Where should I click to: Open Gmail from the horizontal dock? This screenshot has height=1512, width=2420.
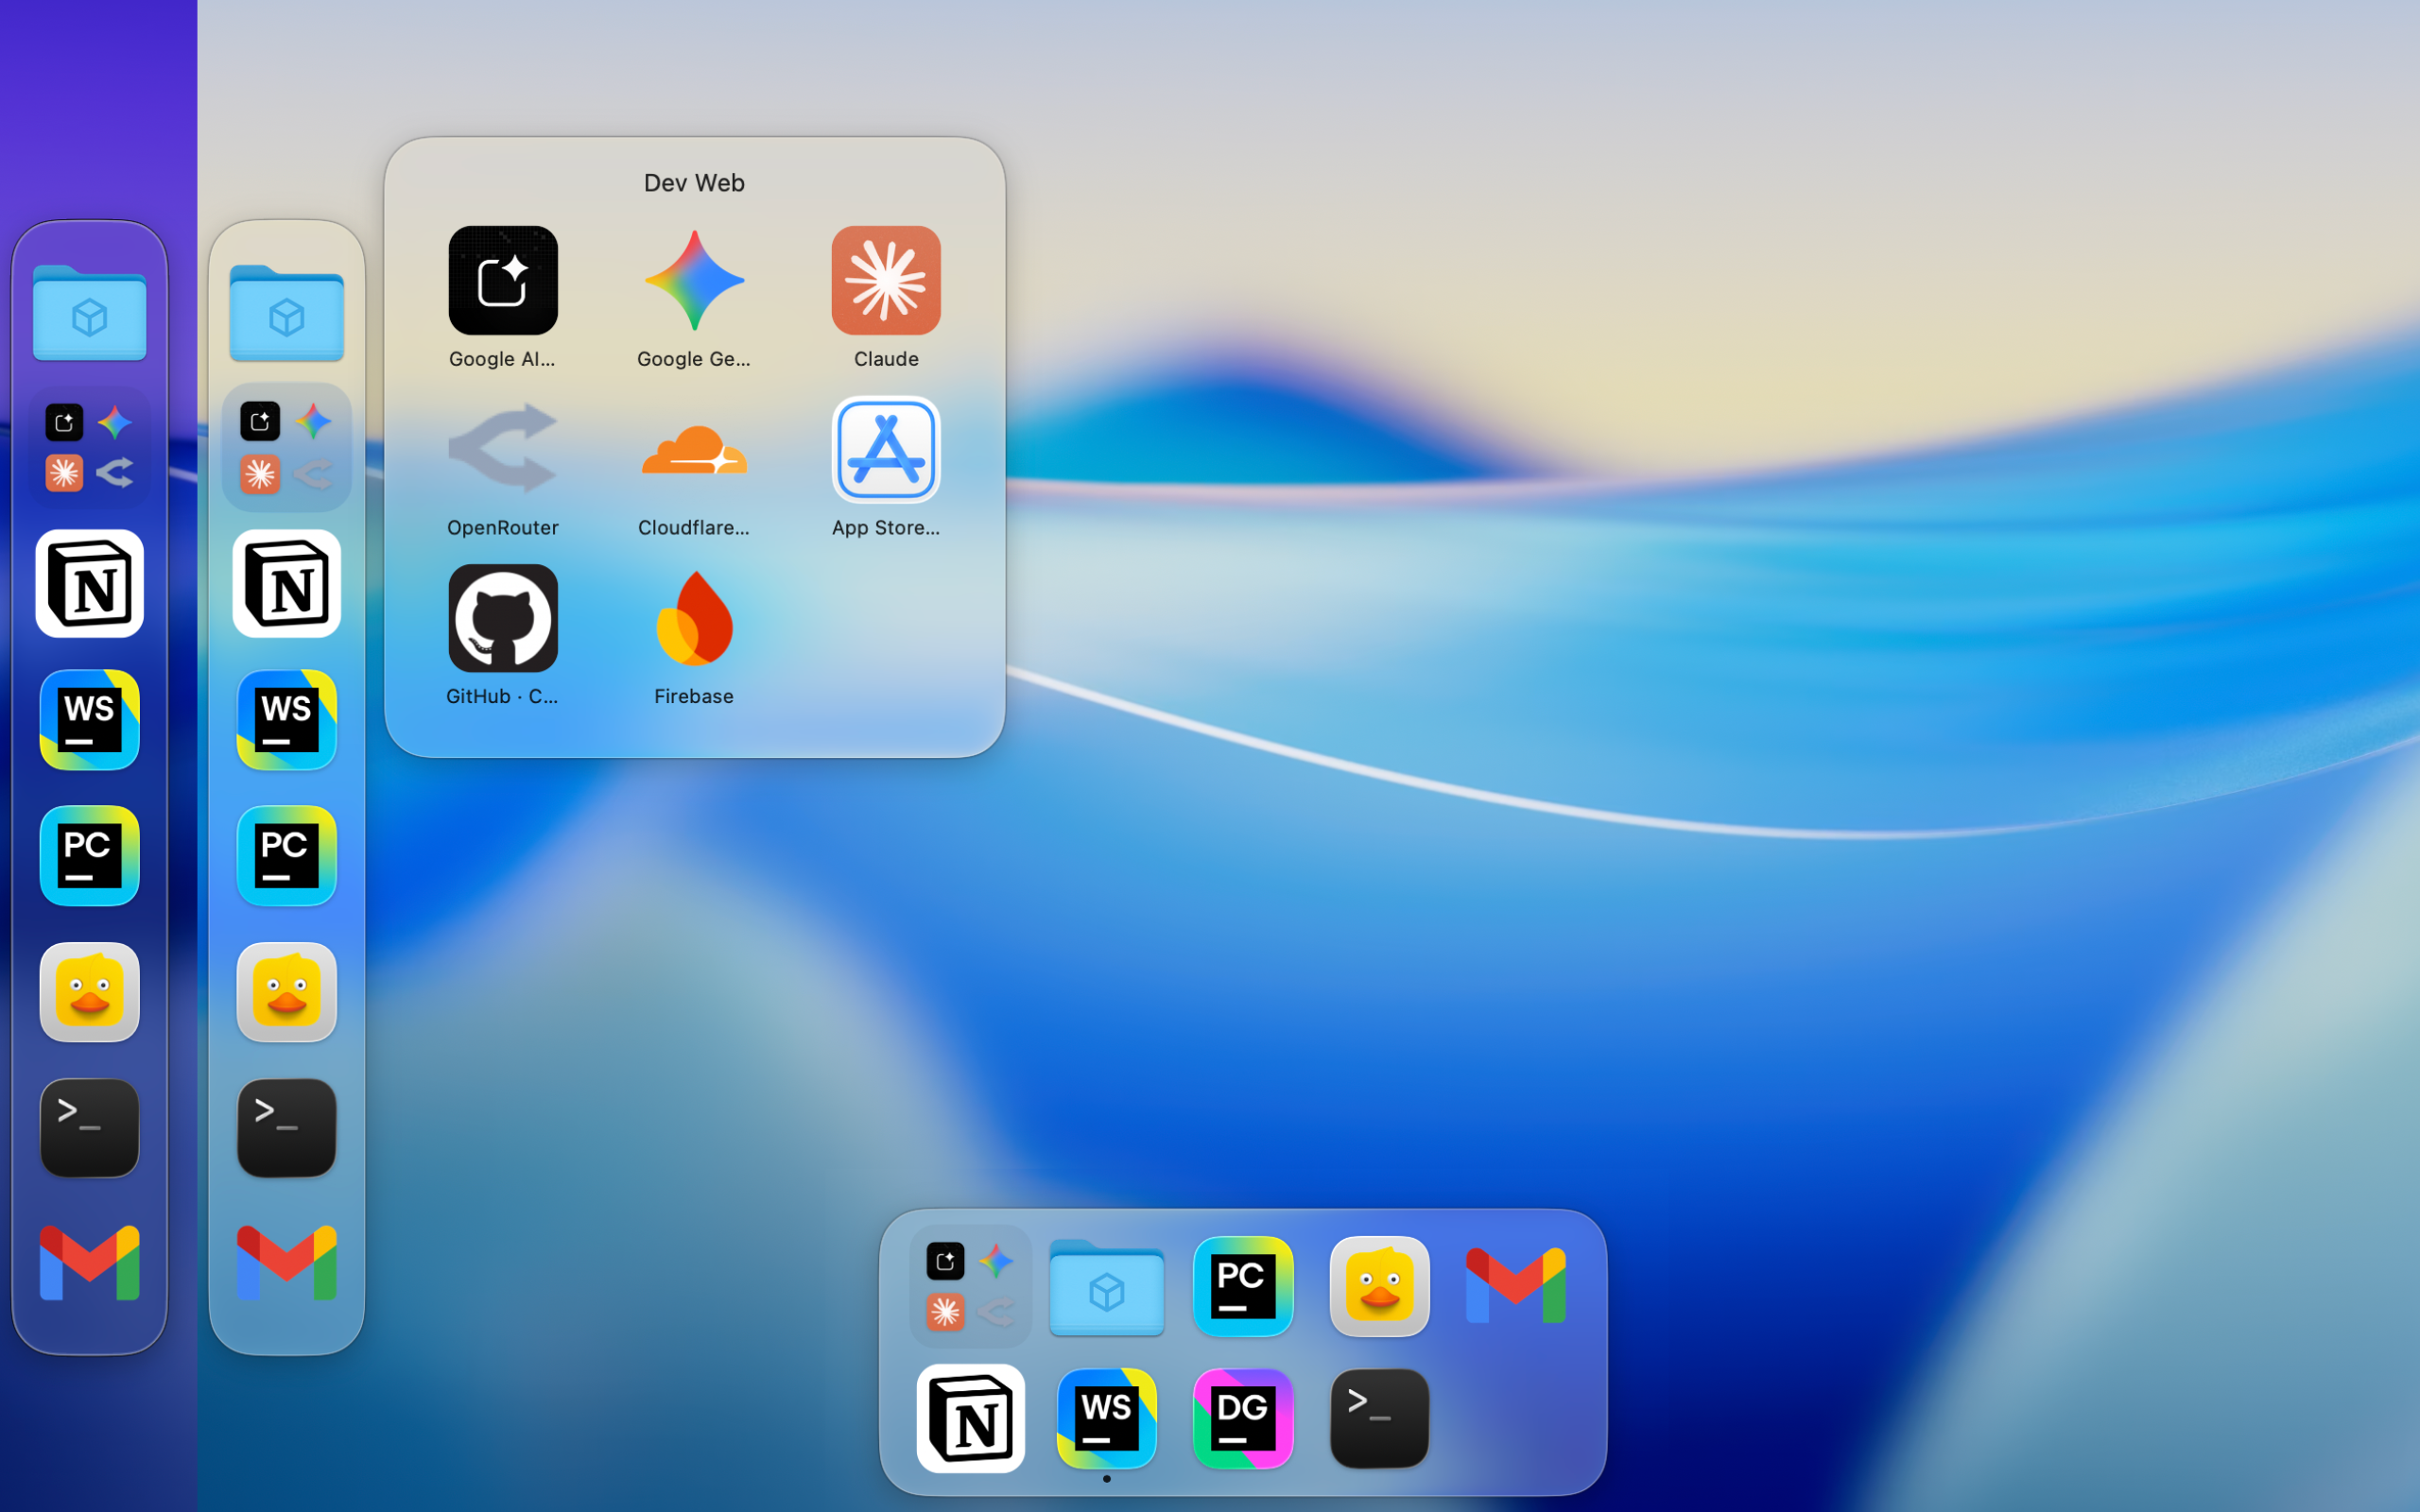tap(1516, 1287)
